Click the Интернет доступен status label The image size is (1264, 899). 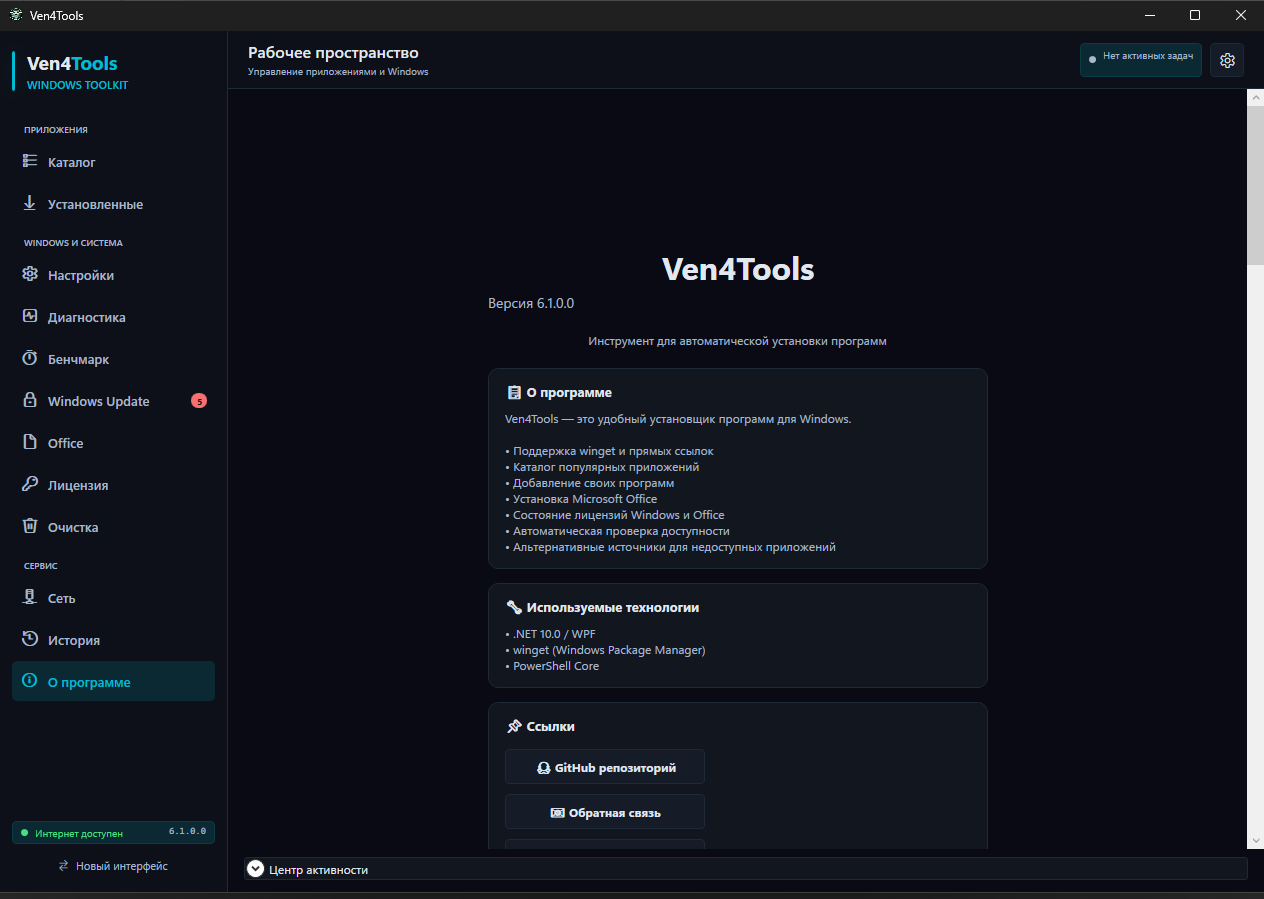(79, 833)
